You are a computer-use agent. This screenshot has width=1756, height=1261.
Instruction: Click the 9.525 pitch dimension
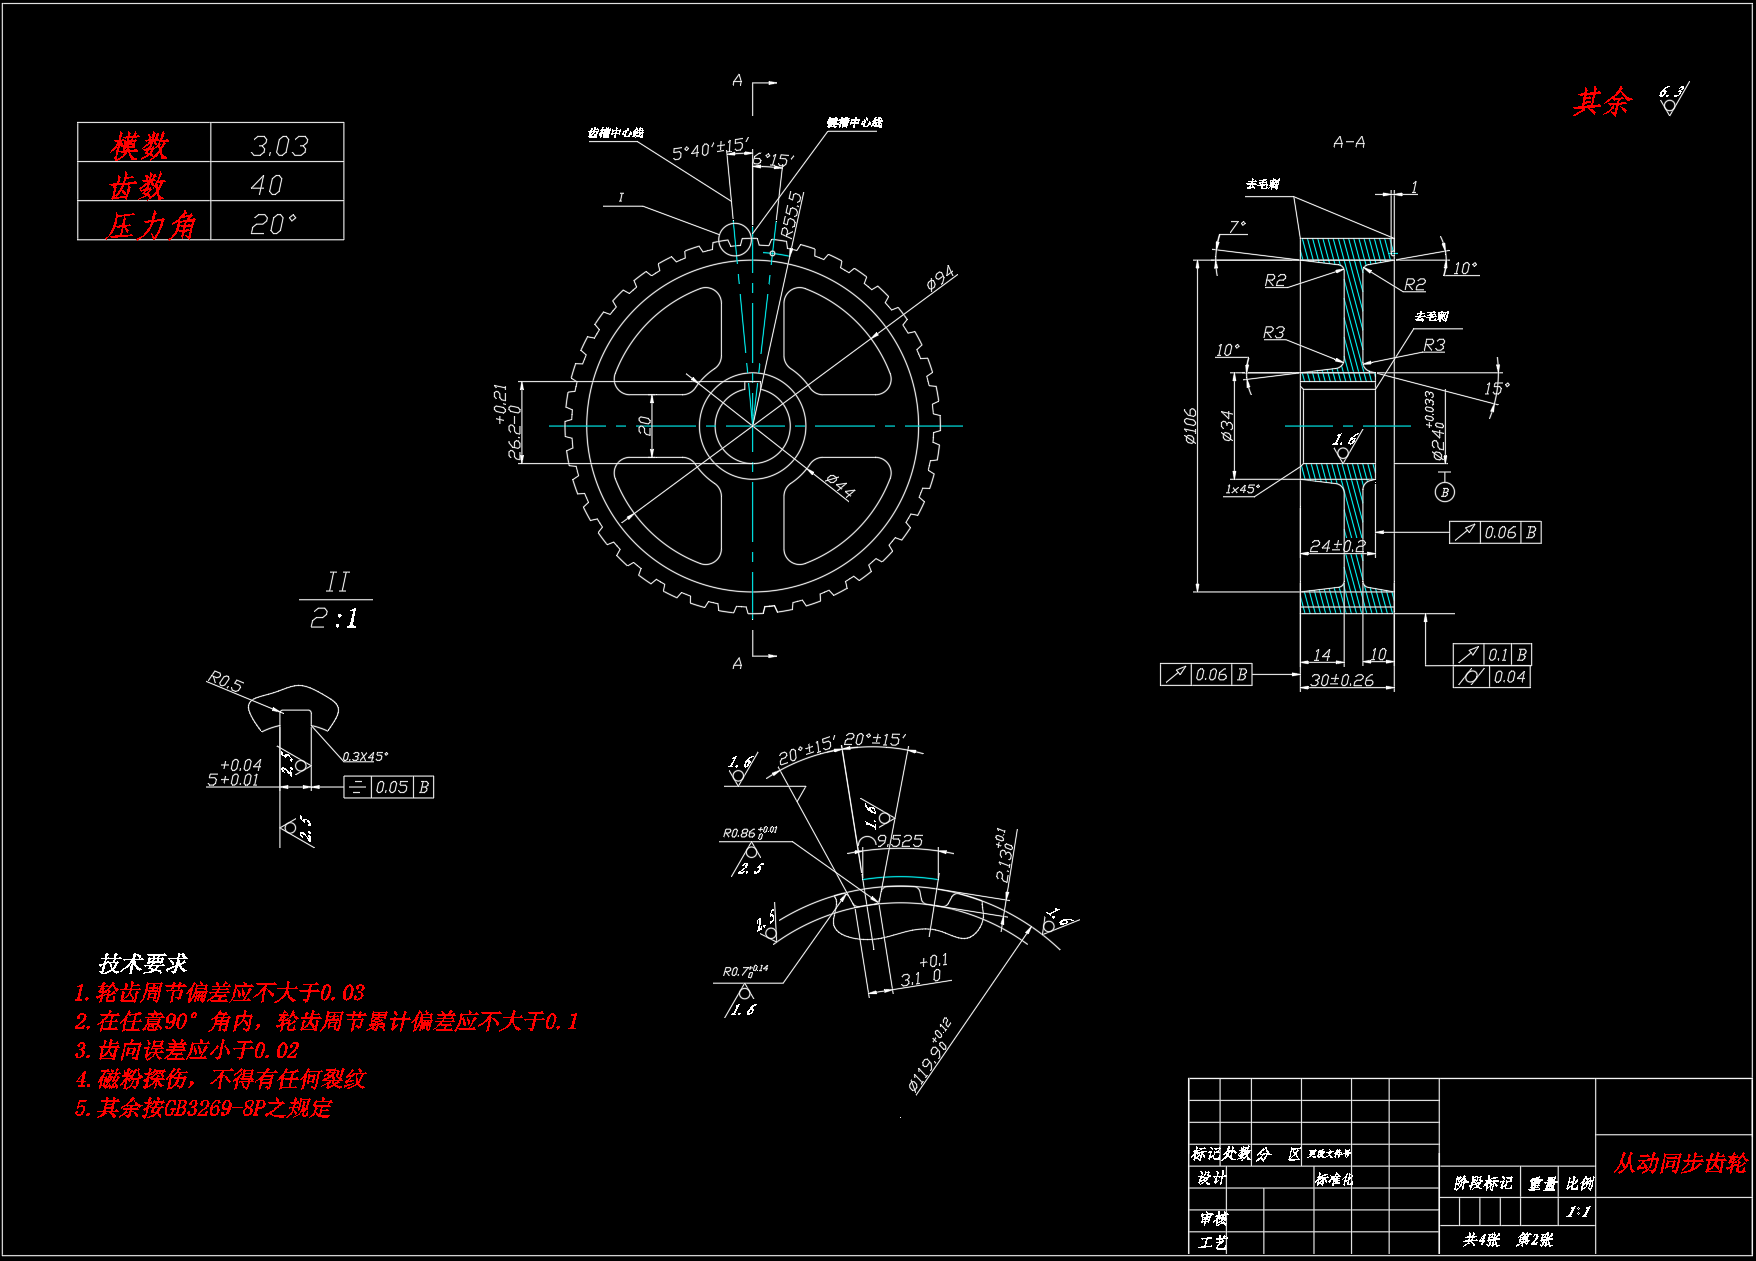[x=900, y=841]
